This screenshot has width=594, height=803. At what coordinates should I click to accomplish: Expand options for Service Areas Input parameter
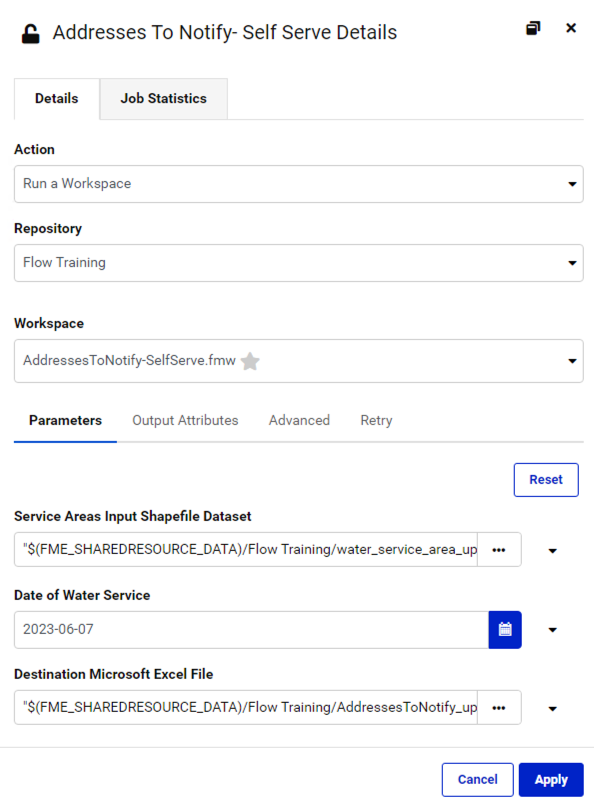click(552, 549)
